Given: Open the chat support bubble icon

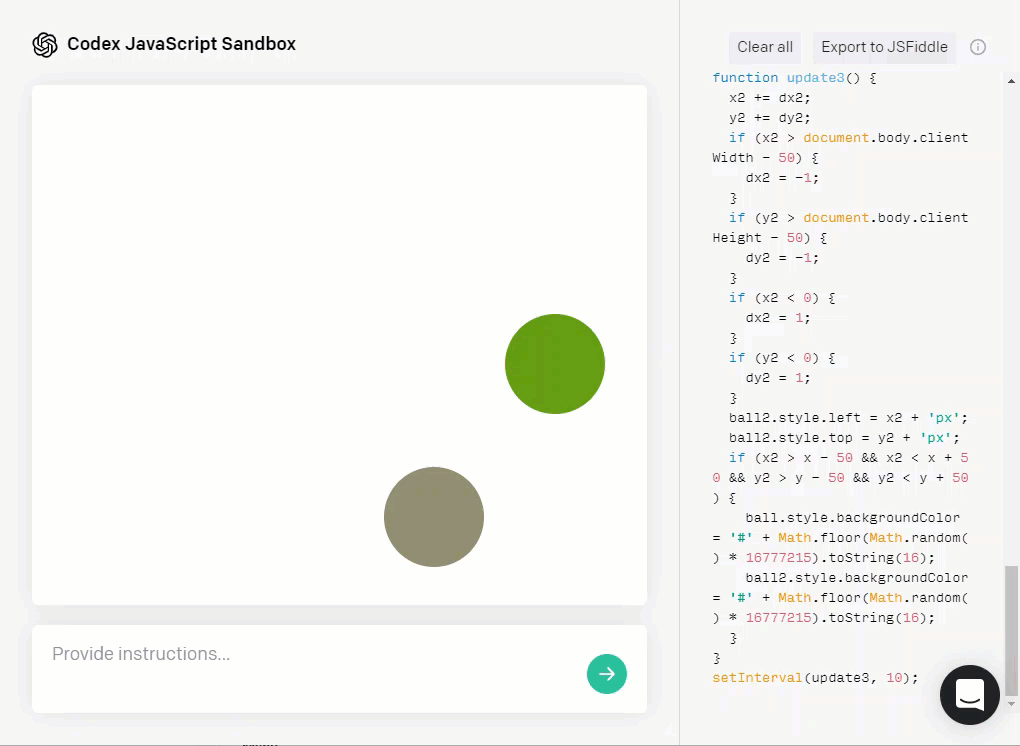Looking at the screenshot, I should [969, 695].
